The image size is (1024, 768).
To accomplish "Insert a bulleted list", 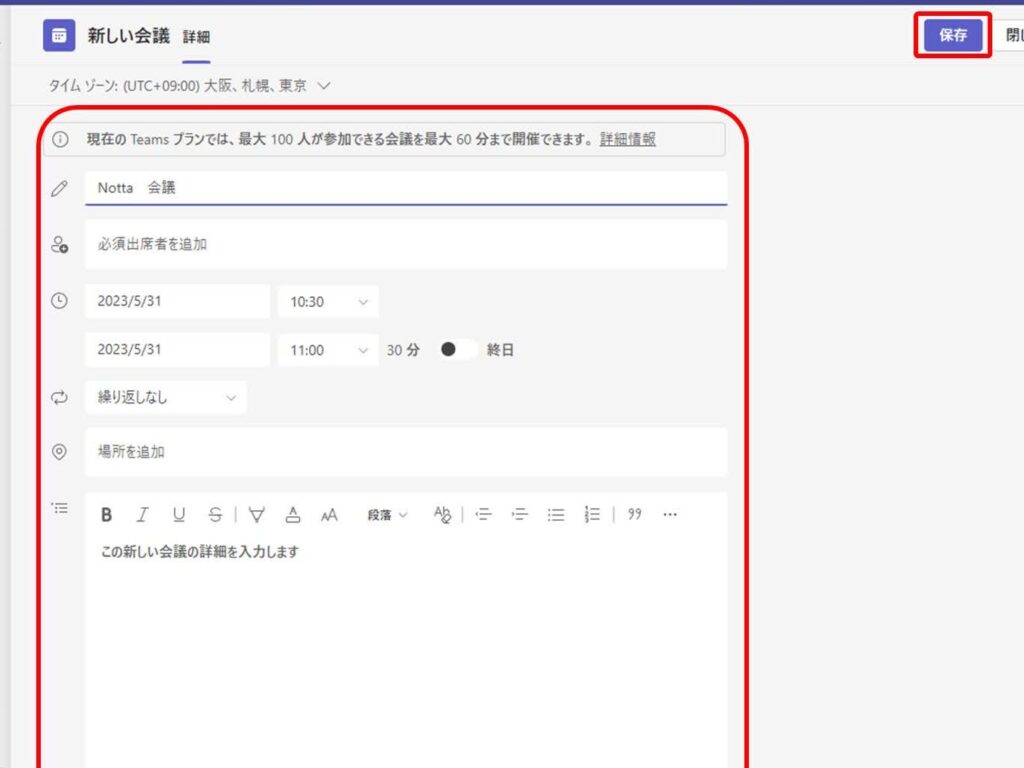I will [x=556, y=515].
